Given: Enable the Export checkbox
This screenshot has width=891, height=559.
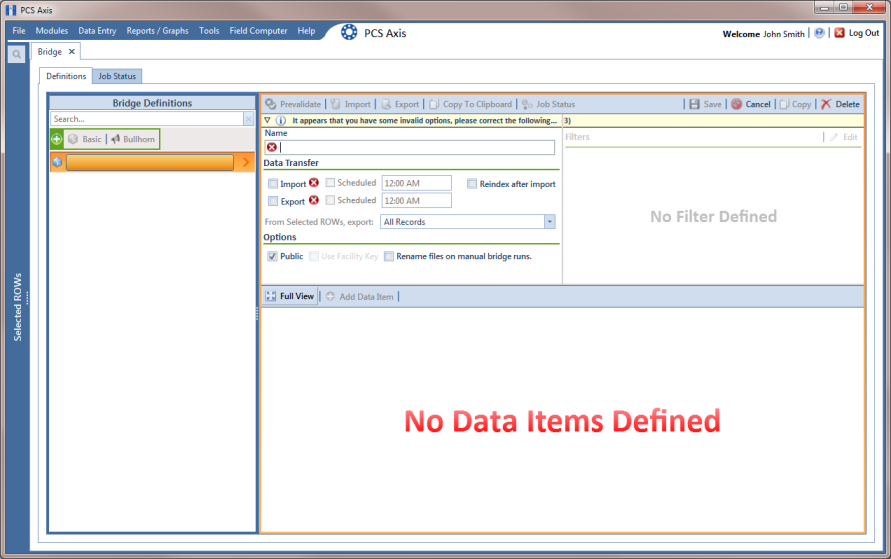Looking at the screenshot, I should pos(273,201).
